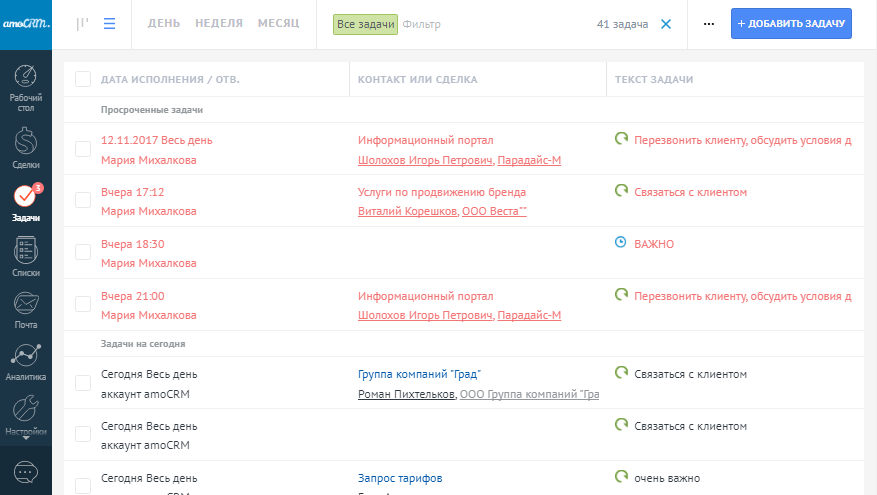
Task: Select checkbox for Вчера 18:30 task
Action: pos(83,252)
